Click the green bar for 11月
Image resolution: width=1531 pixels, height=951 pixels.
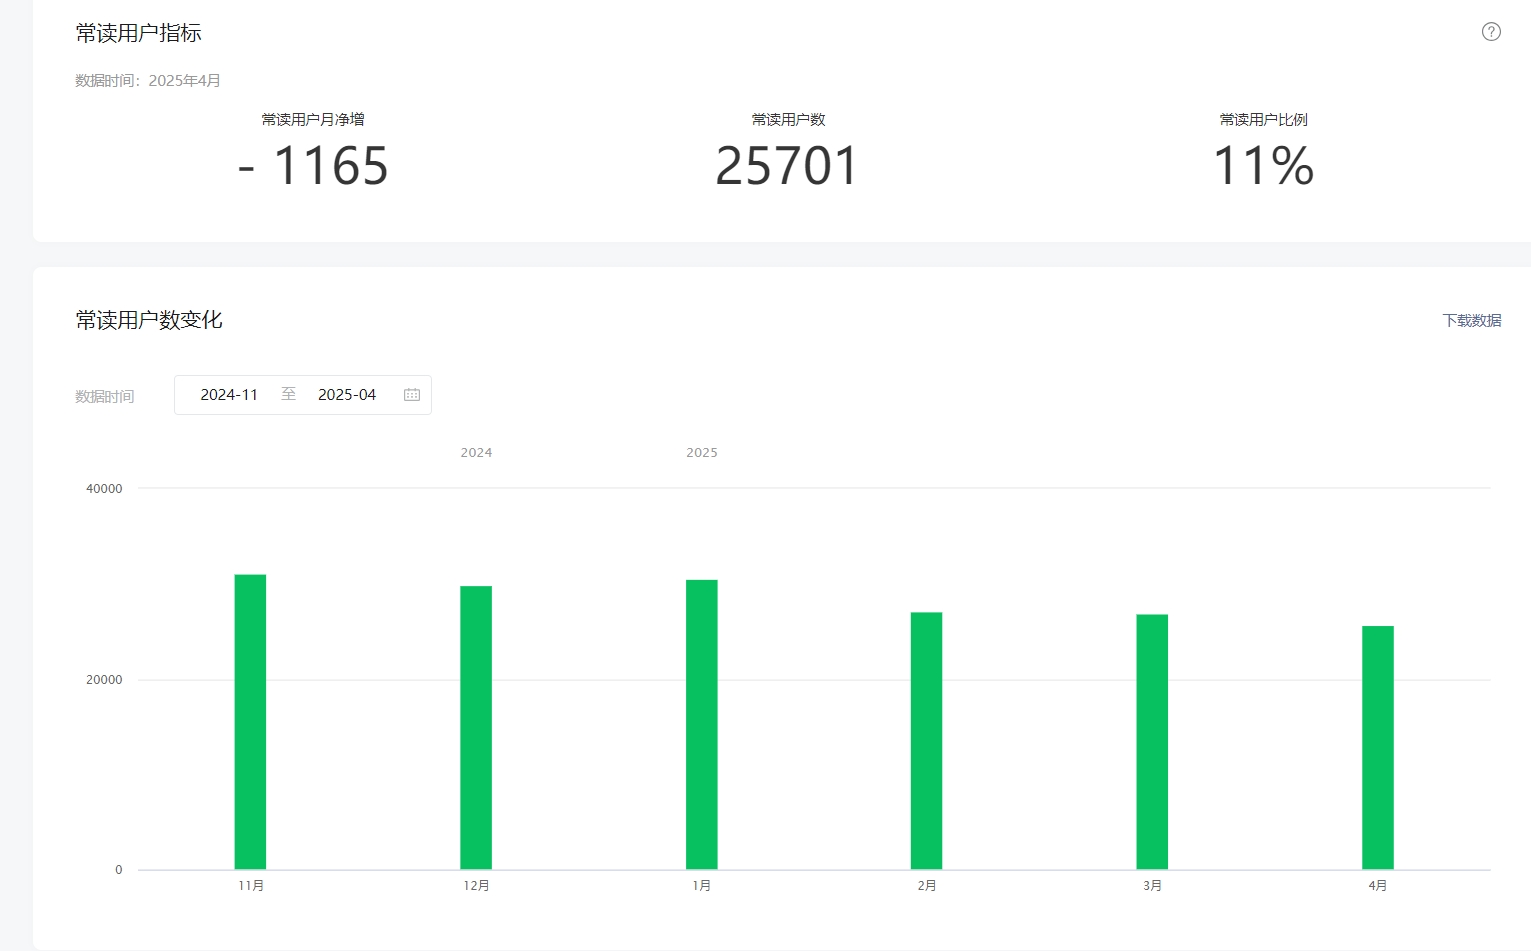250,721
